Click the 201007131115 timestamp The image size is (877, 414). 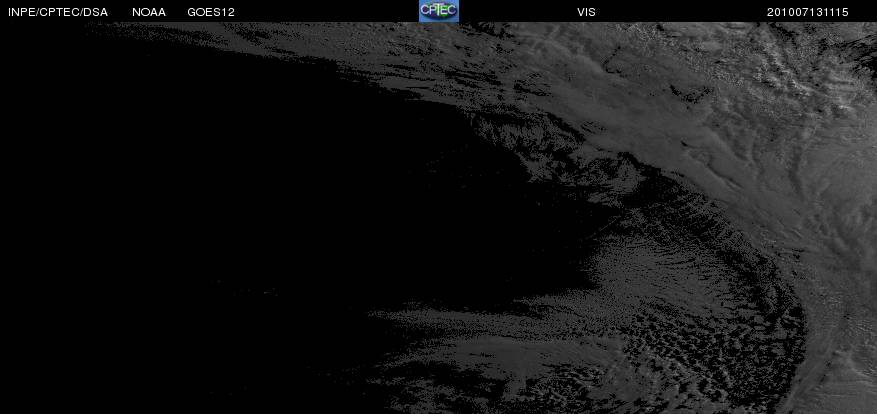tap(808, 12)
